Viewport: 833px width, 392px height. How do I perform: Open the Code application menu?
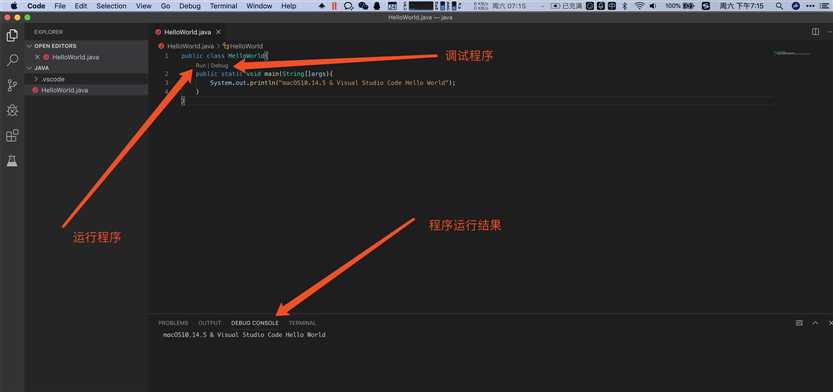point(36,6)
